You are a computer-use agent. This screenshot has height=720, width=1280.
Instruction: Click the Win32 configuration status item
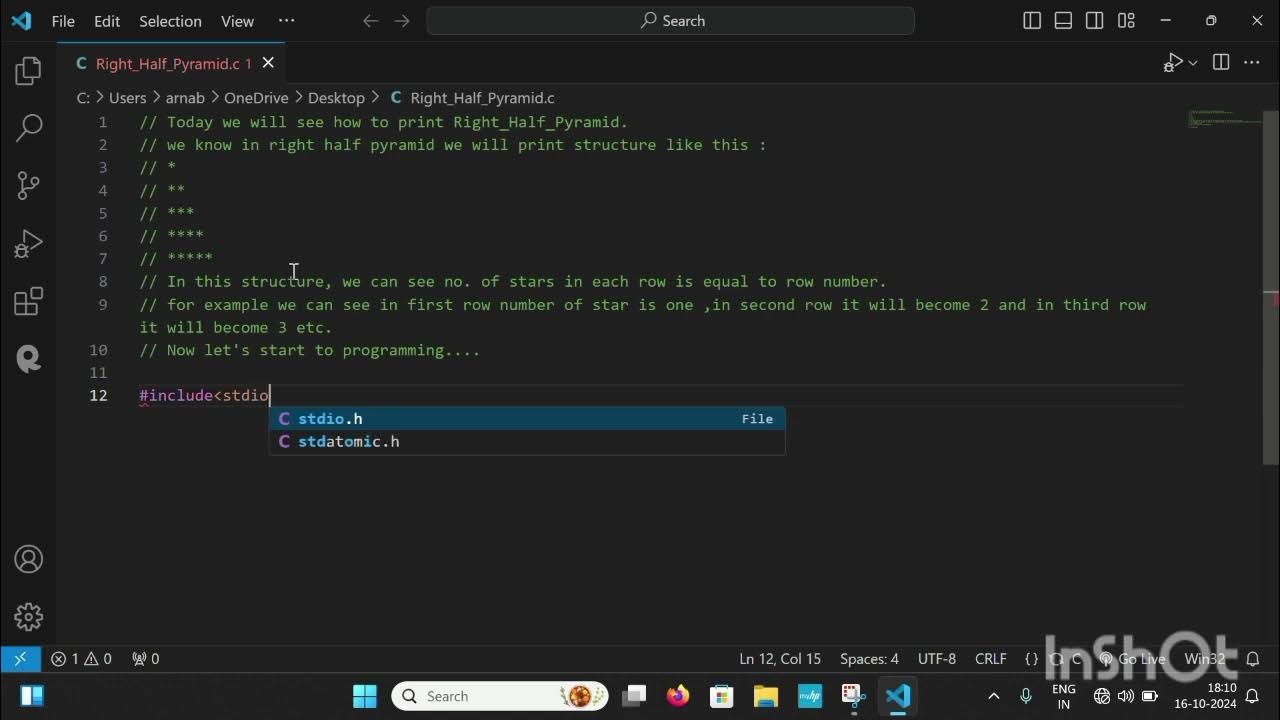(1205, 659)
